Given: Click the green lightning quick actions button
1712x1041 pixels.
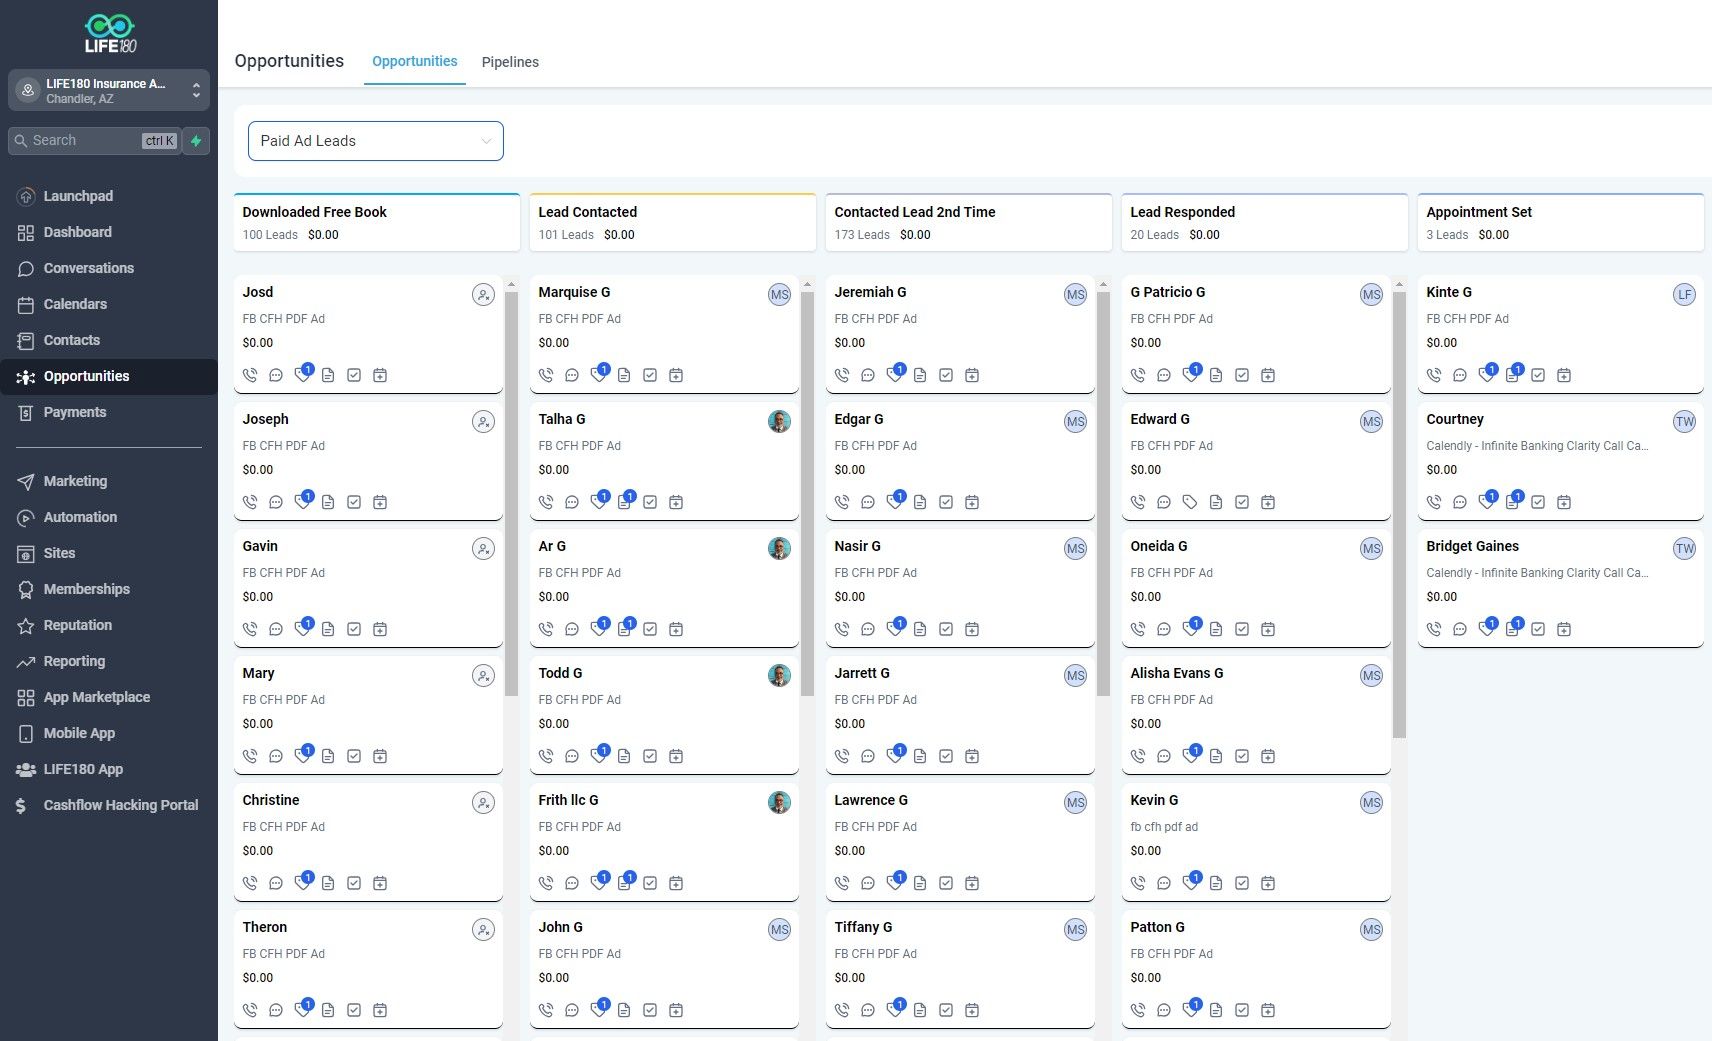Looking at the screenshot, I should (x=196, y=141).
